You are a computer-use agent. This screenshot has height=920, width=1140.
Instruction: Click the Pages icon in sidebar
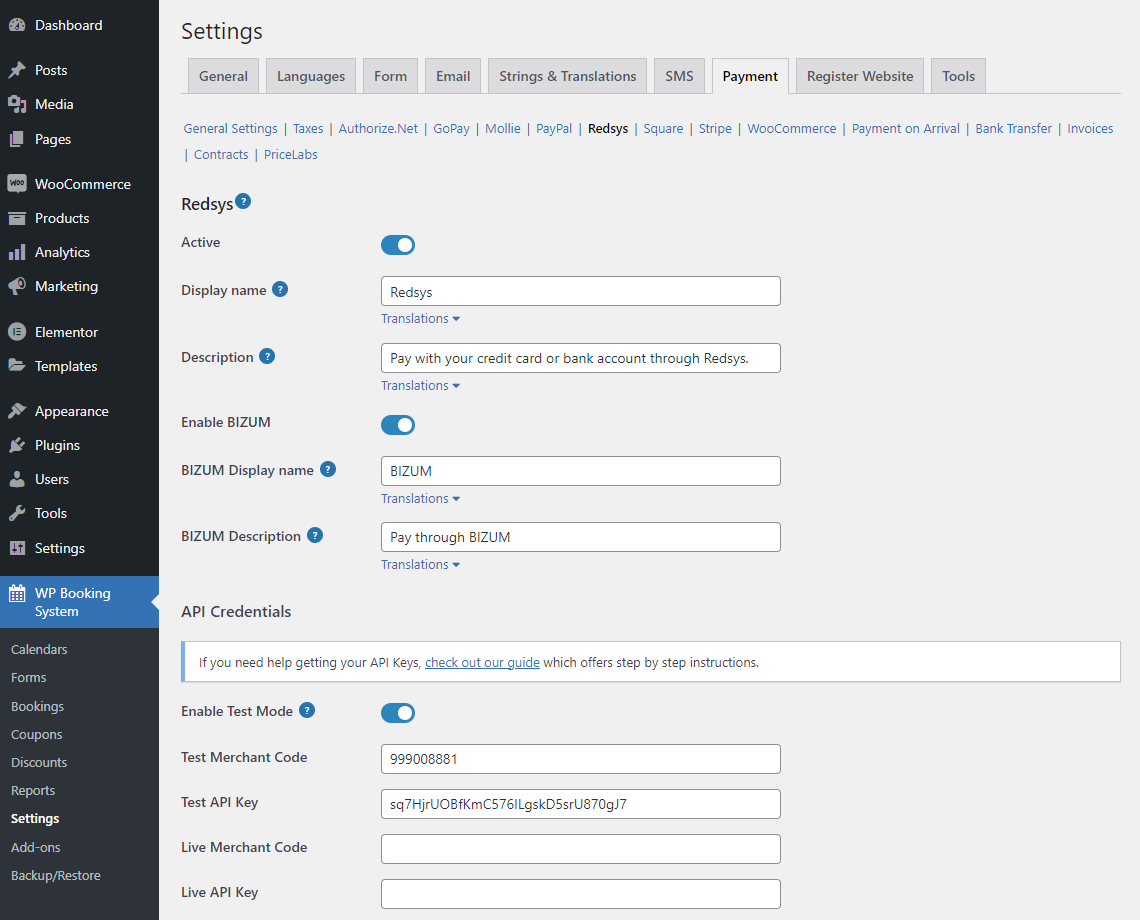(17, 139)
